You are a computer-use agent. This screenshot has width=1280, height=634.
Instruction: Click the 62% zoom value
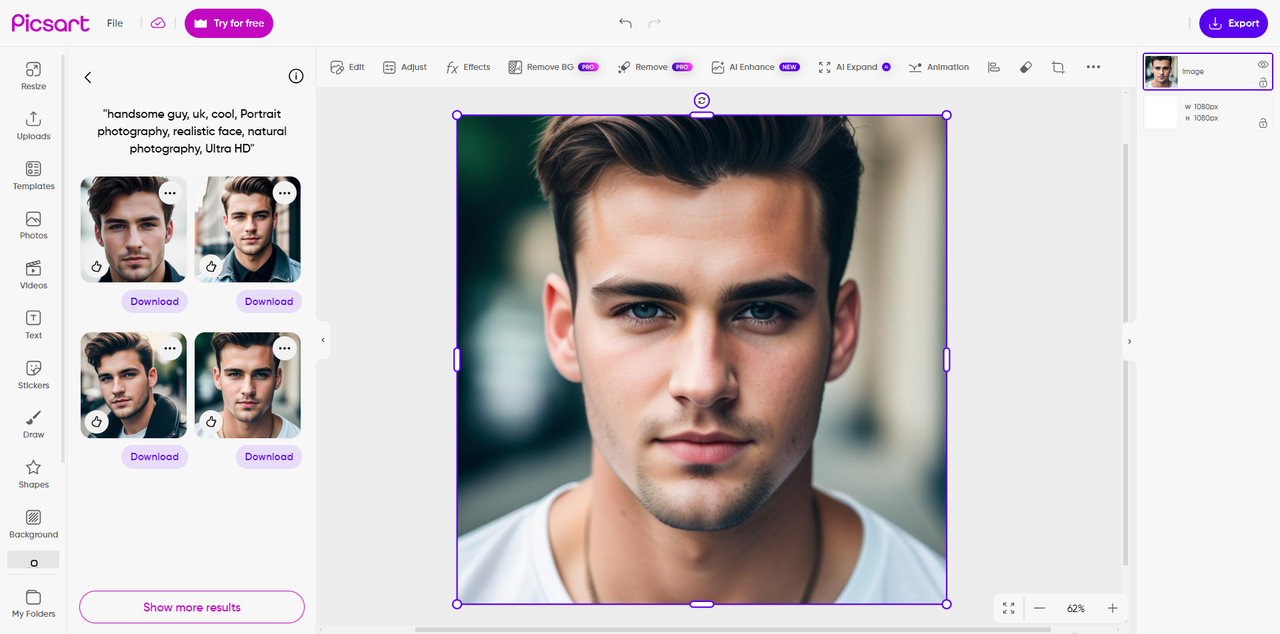tap(1076, 608)
